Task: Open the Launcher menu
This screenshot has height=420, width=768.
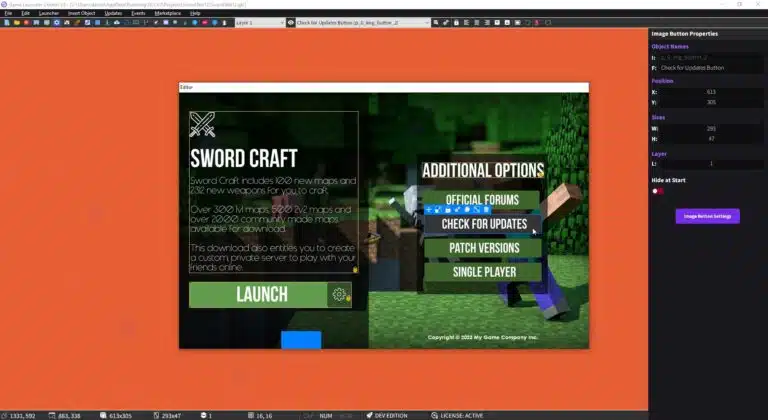Action: click(48, 13)
